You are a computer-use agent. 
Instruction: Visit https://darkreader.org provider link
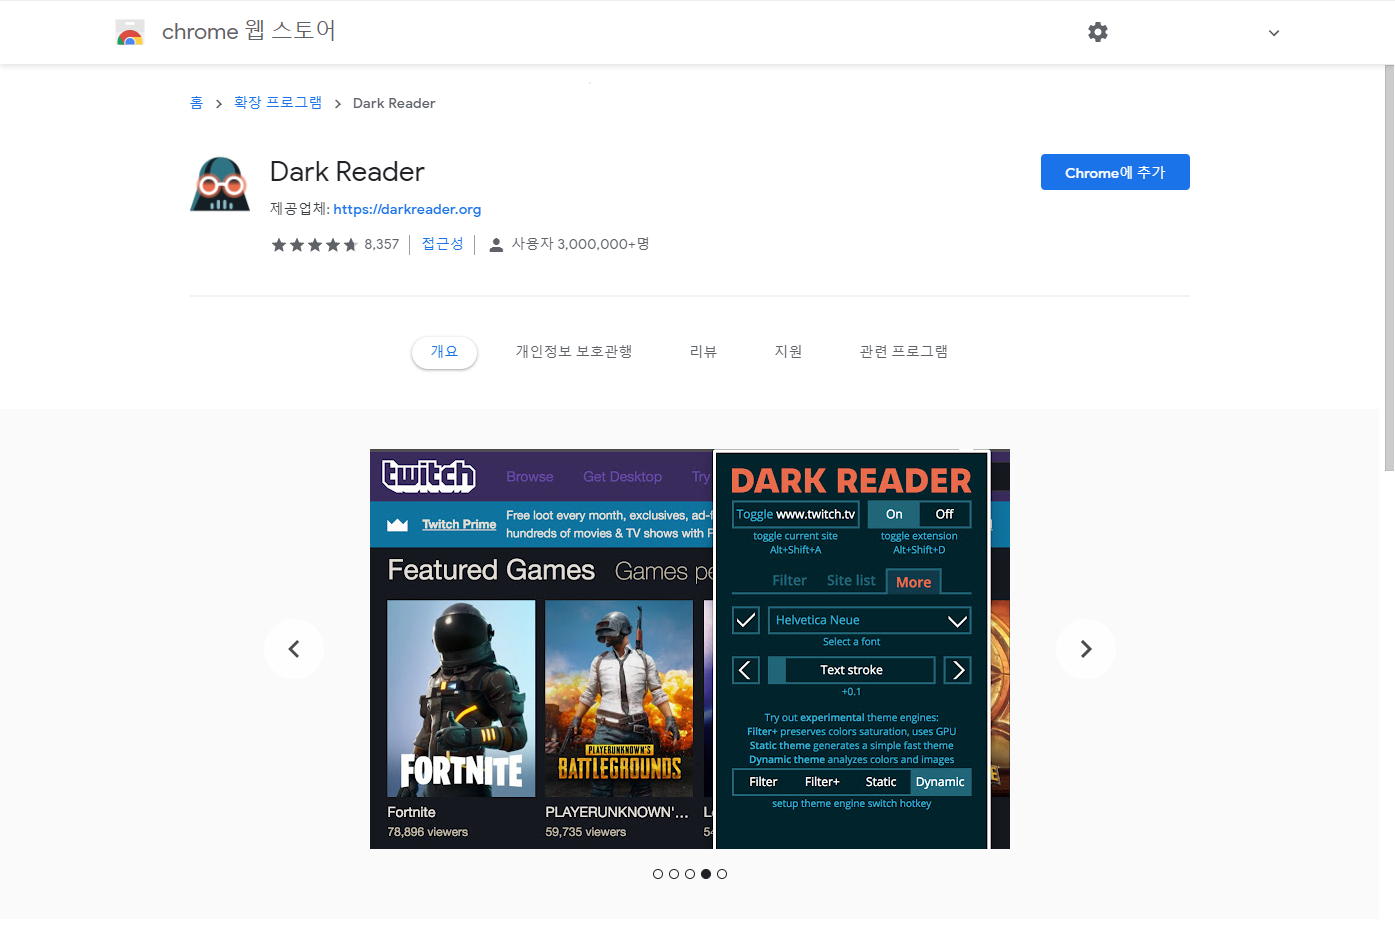click(x=407, y=209)
